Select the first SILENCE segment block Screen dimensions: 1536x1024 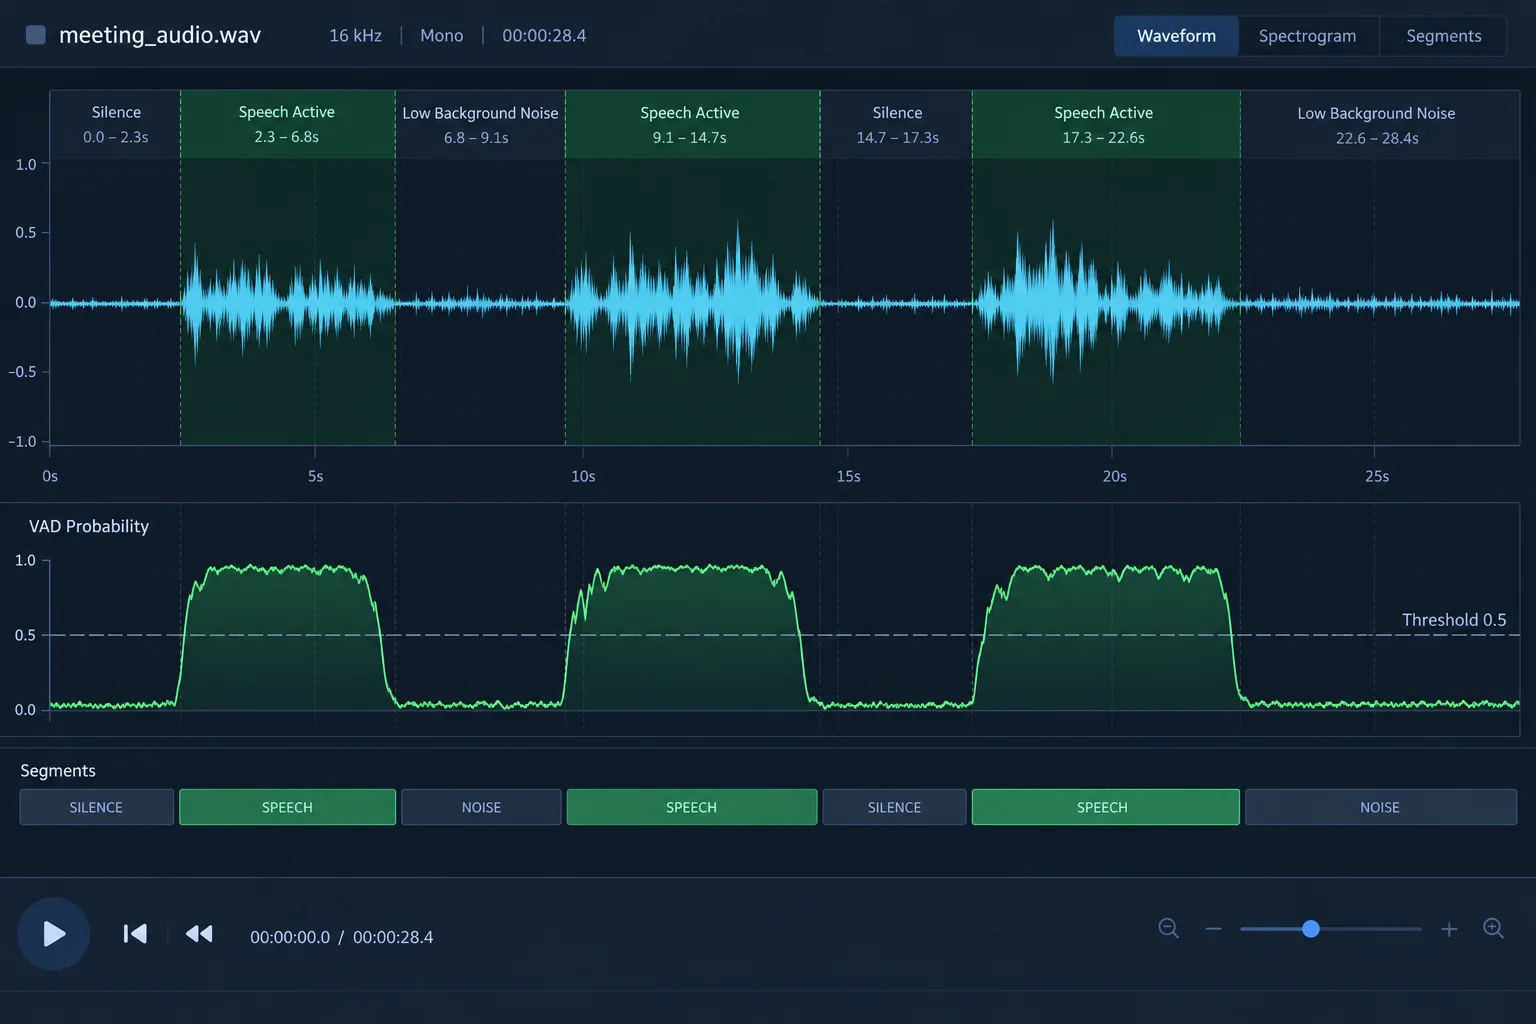click(96, 807)
